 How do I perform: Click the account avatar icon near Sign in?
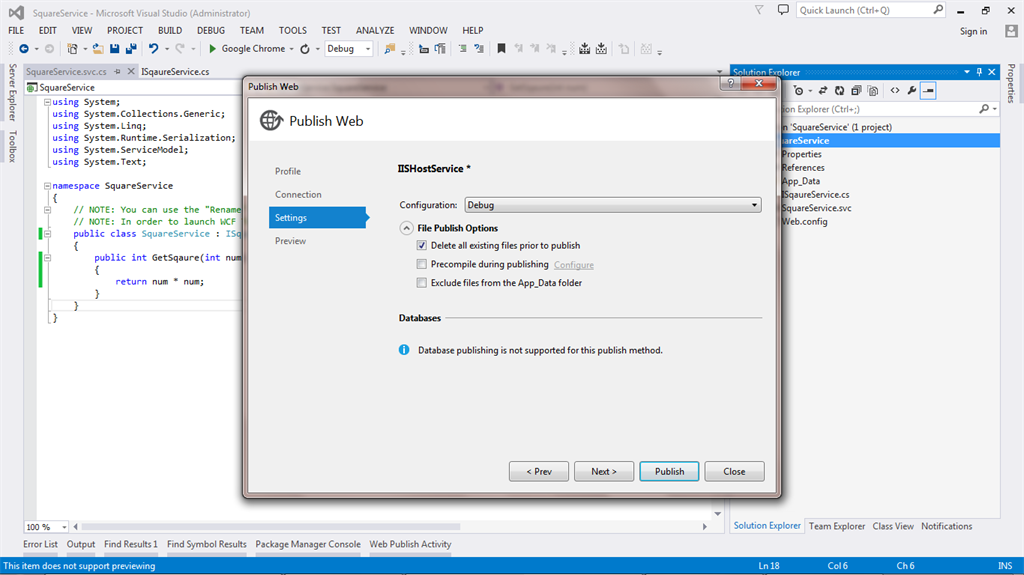(x=1012, y=31)
